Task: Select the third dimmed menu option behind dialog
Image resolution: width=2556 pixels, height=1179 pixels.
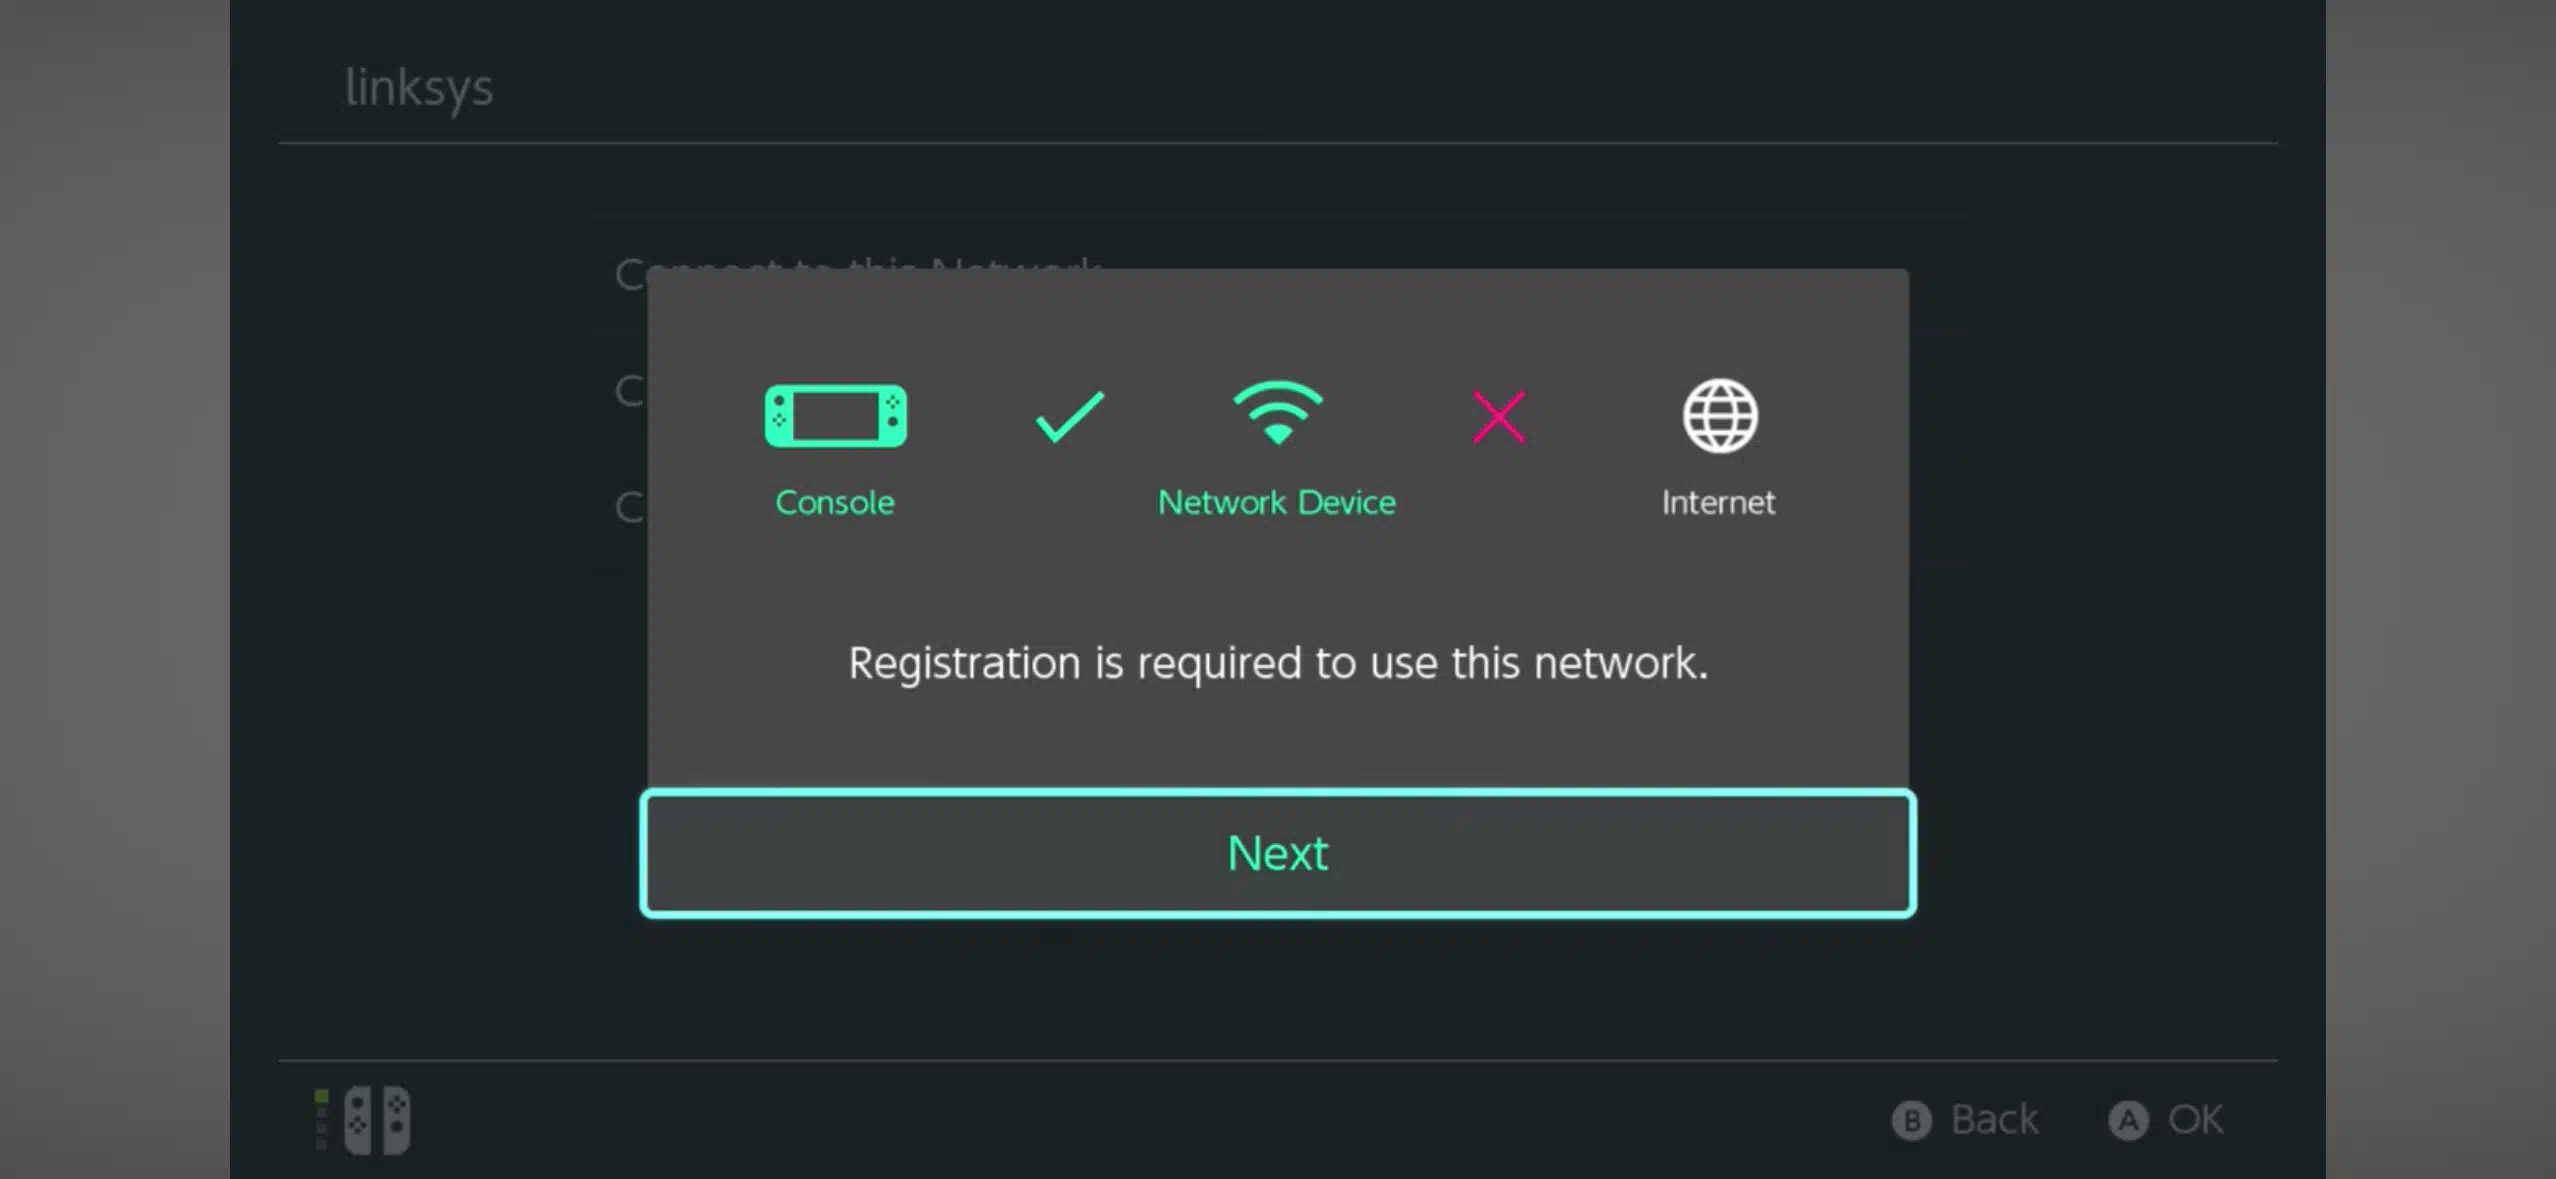Action: click(x=630, y=507)
